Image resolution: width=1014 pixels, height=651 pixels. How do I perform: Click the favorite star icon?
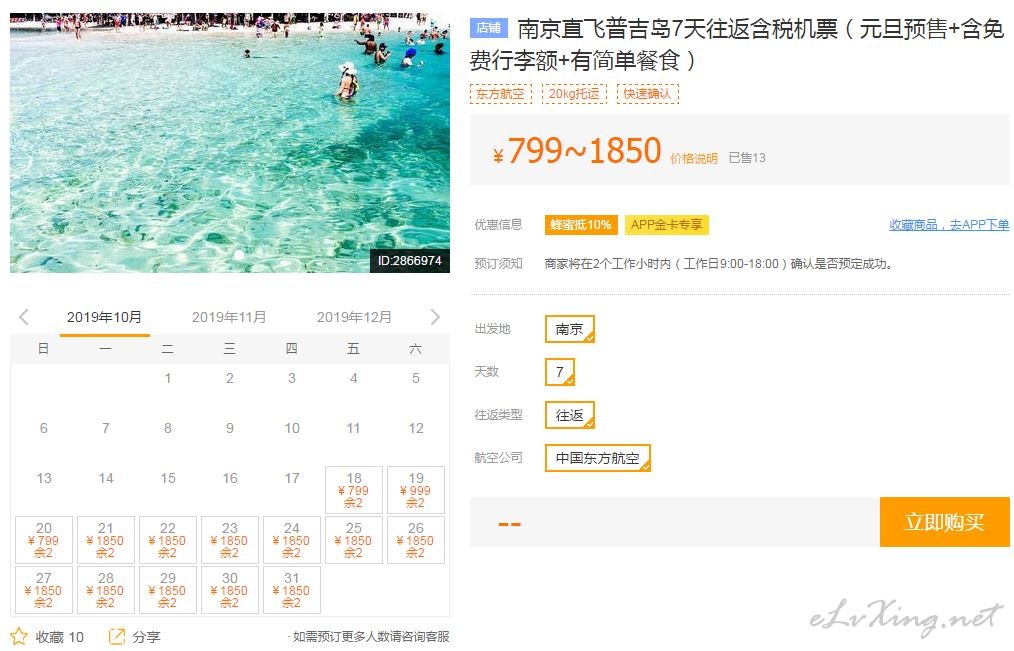(x=19, y=636)
